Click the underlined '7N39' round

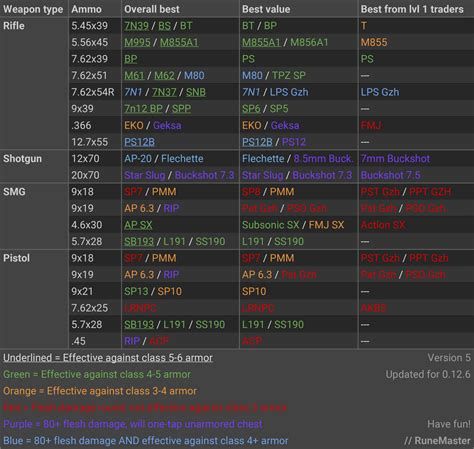136,26
